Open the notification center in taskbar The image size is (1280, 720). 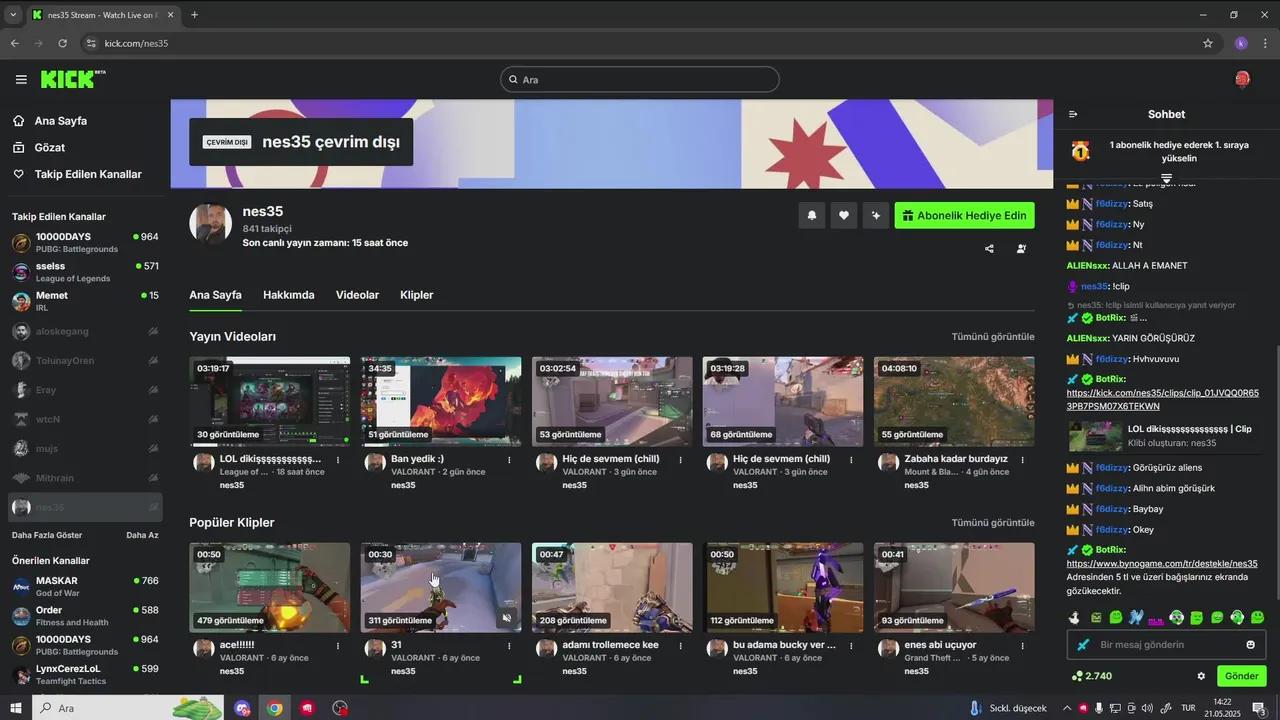click(1260, 708)
